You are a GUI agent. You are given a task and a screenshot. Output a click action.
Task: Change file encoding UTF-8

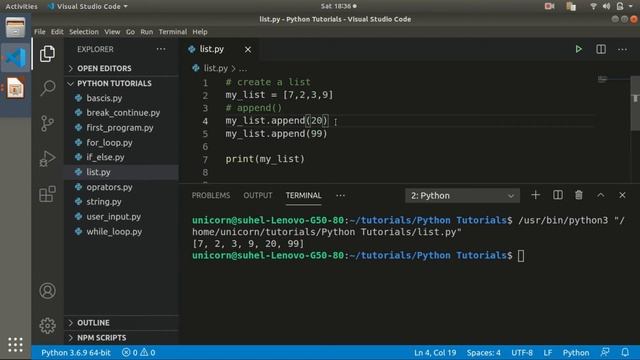tap(522, 352)
